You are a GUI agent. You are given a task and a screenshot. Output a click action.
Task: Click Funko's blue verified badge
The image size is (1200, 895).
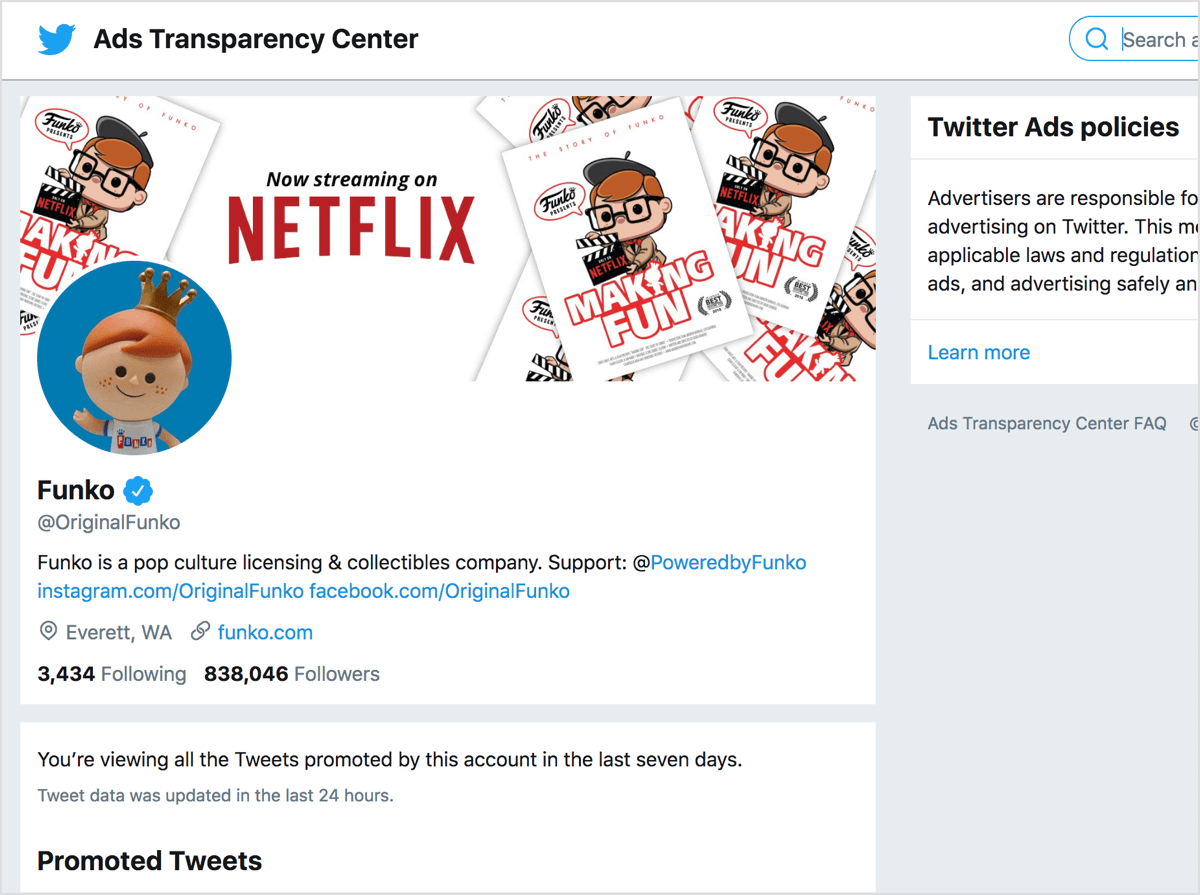click(x=138, y=489)
